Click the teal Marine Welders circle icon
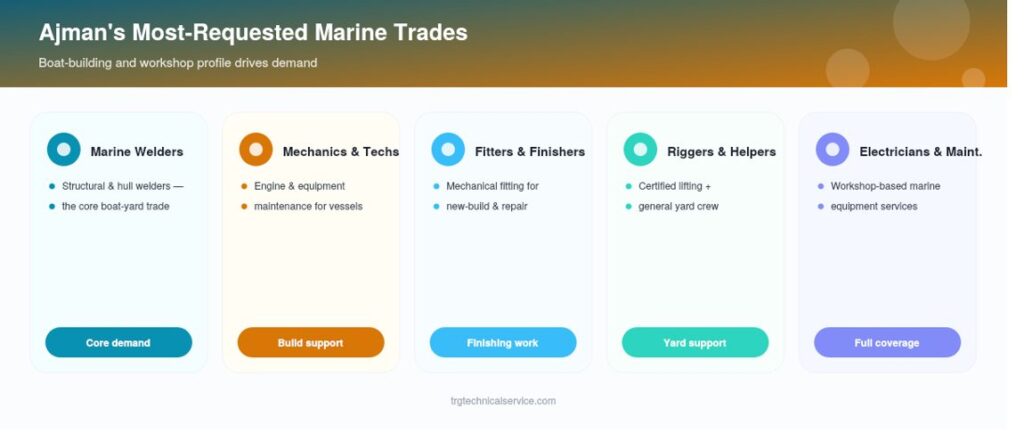Viewport: 1024px width, 433px height. click(63, 150)
